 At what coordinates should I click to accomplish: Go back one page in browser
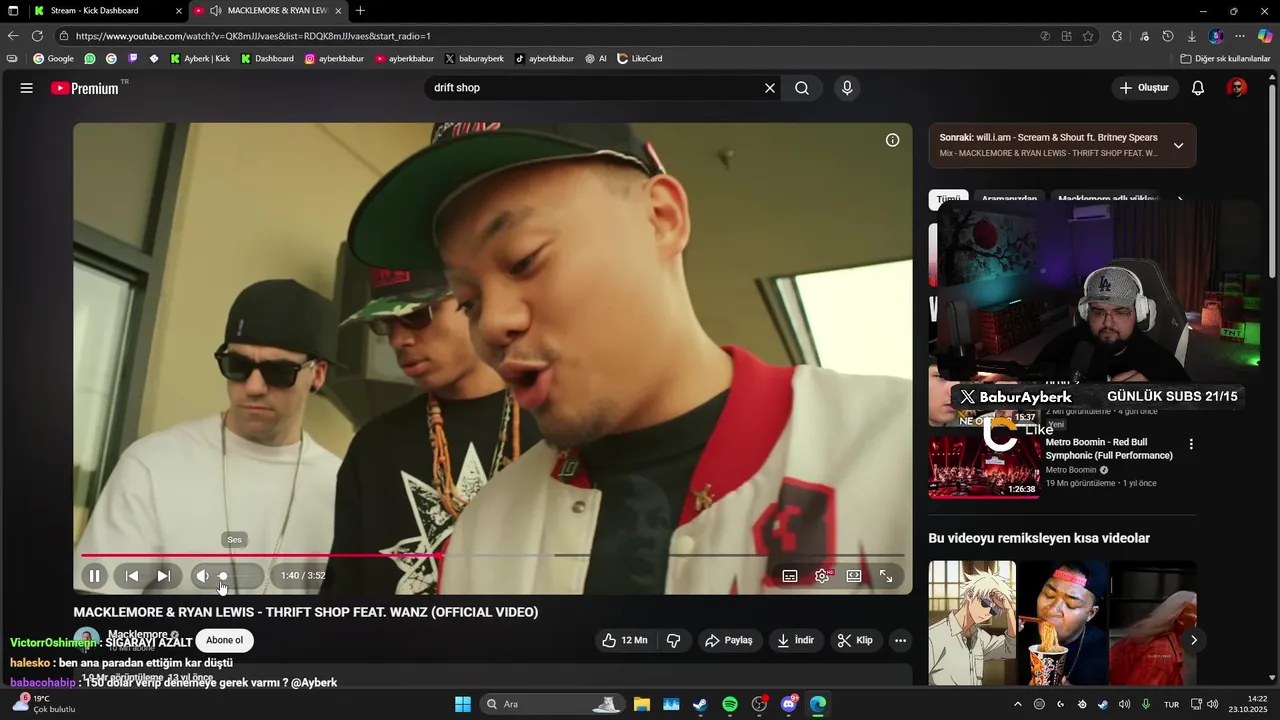13,36
